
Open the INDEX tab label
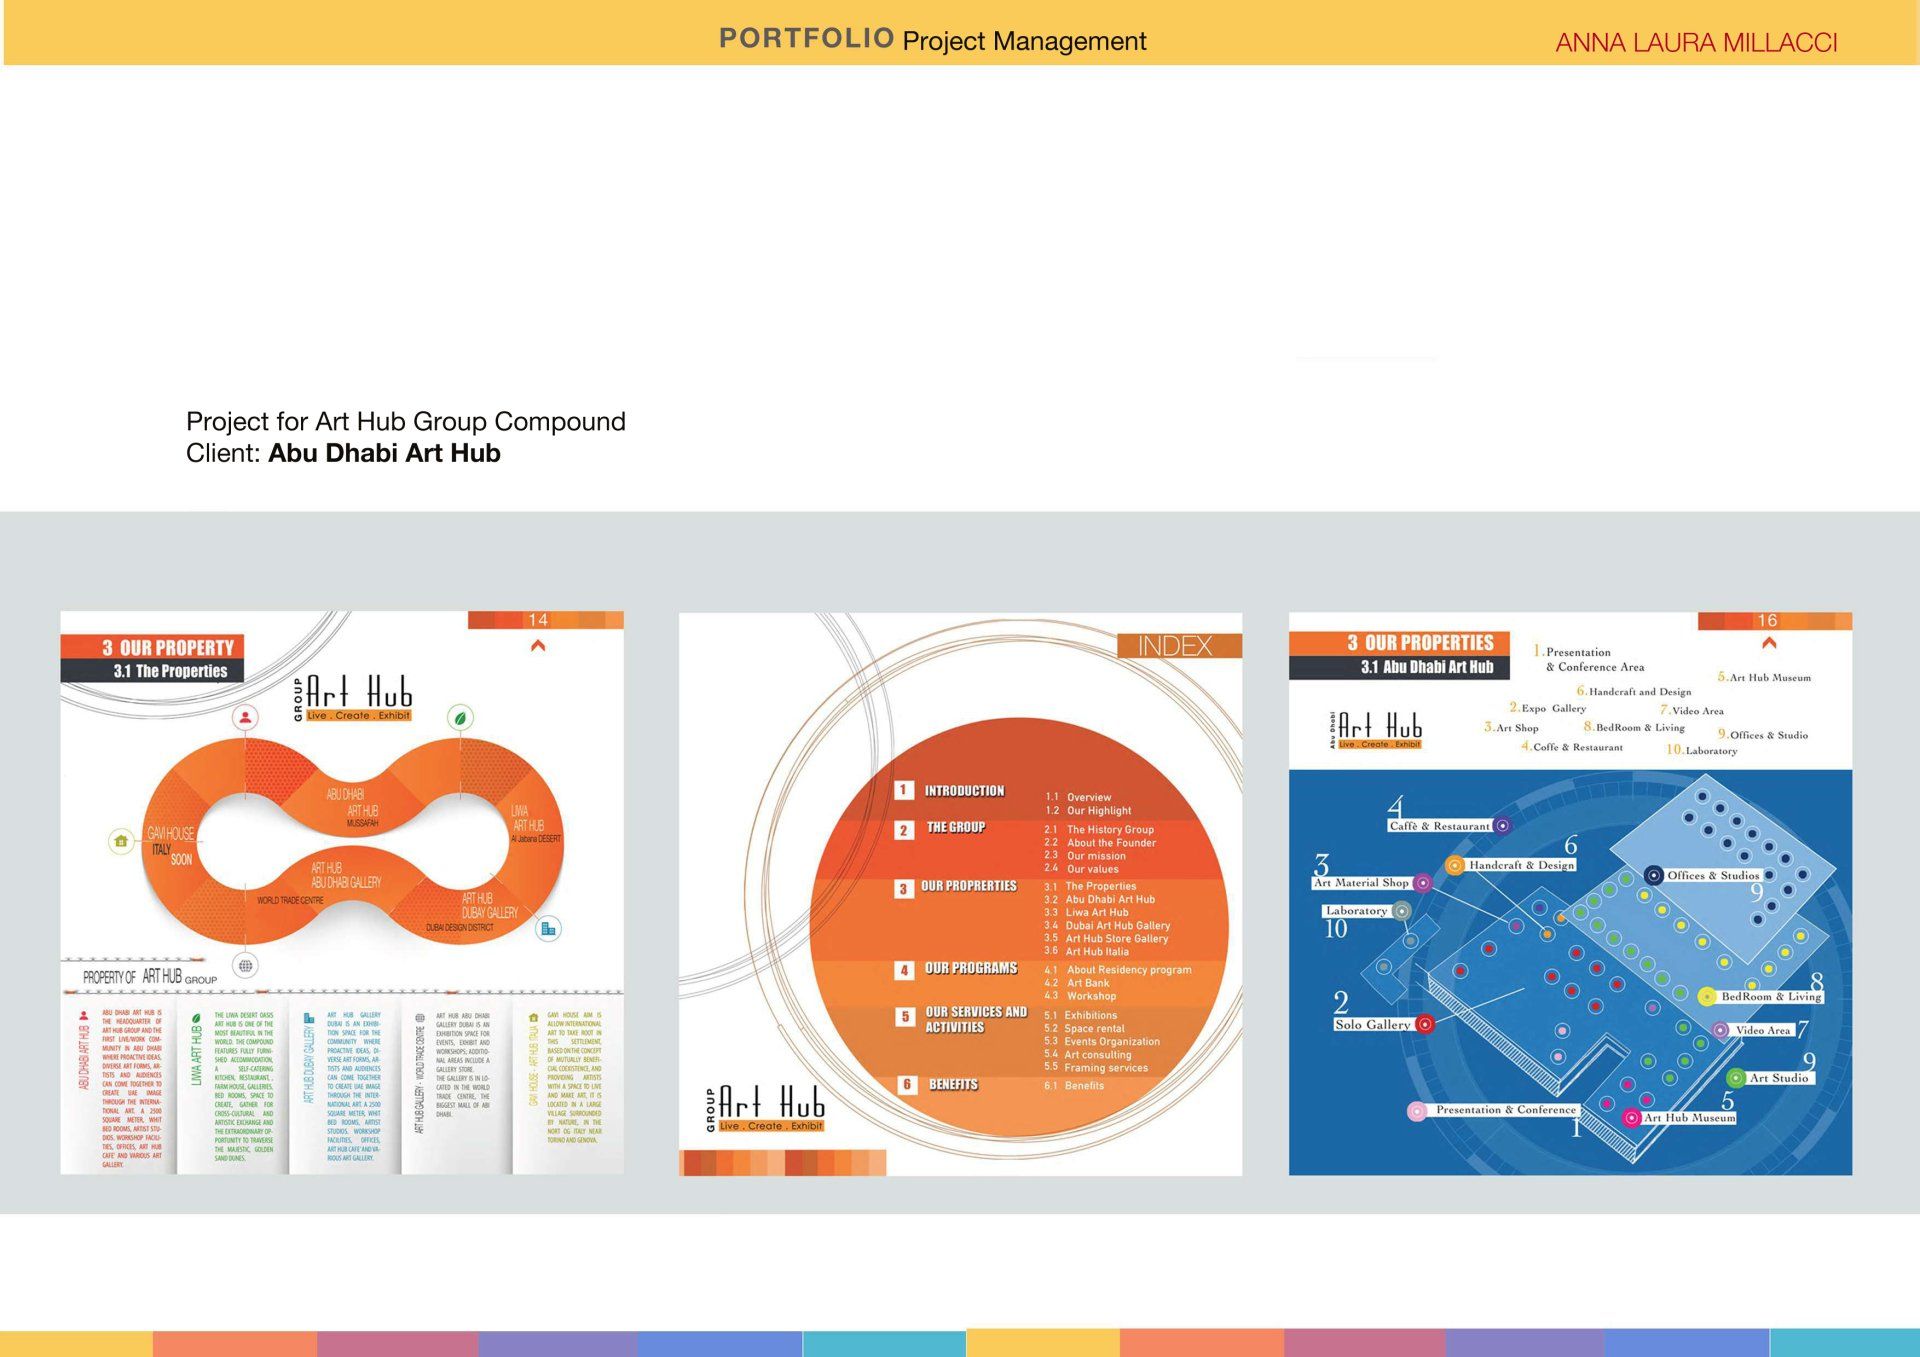(x=1180, y=646)
